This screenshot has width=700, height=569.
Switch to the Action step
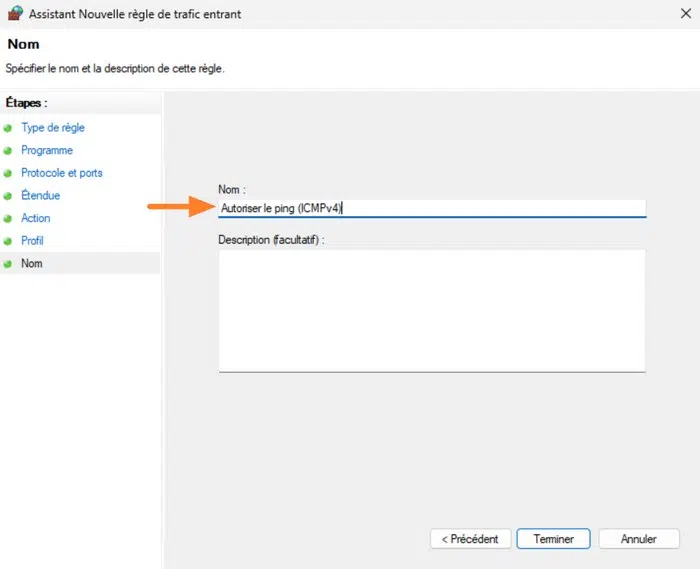[x=36, y=218]
